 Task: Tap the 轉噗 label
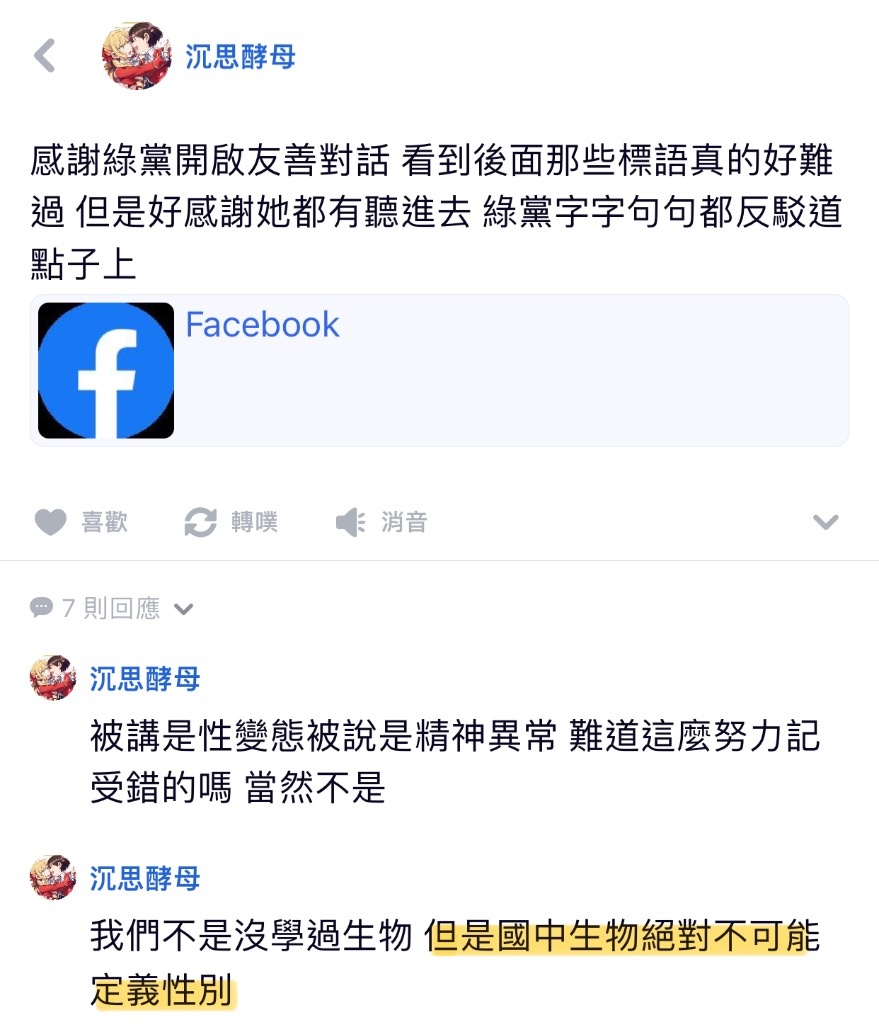pos(254,522)
